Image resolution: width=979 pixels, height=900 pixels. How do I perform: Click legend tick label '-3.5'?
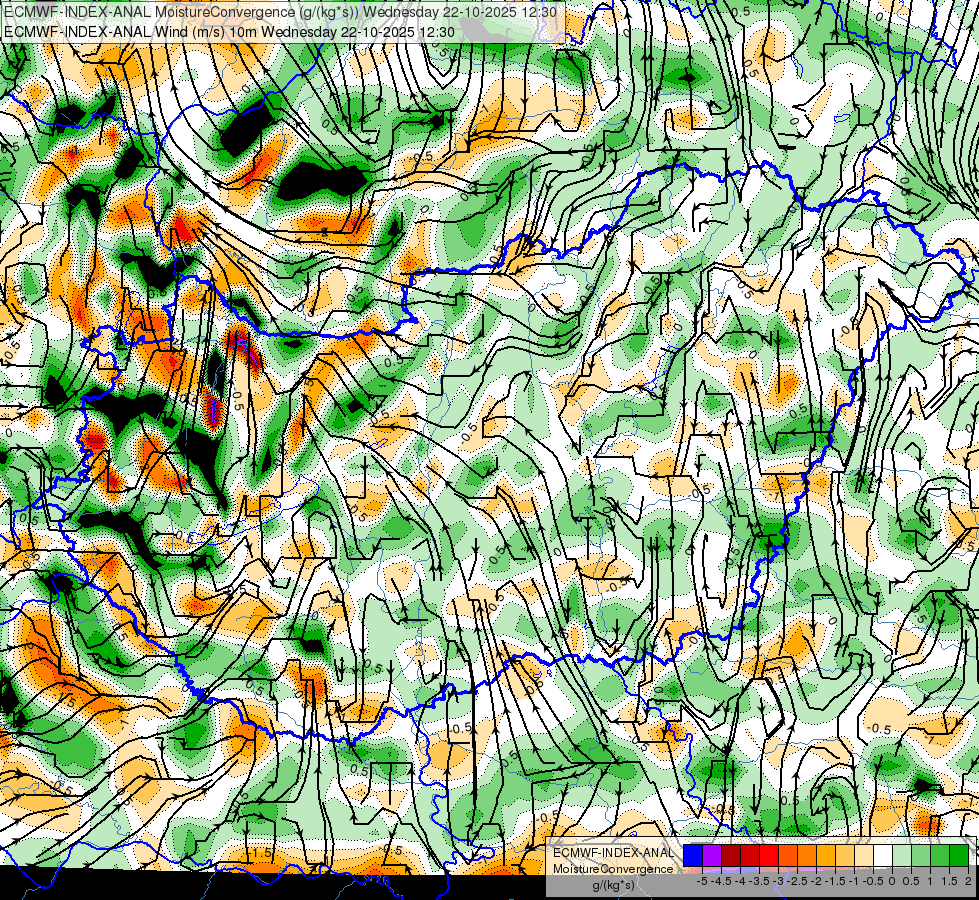(760, 881)
